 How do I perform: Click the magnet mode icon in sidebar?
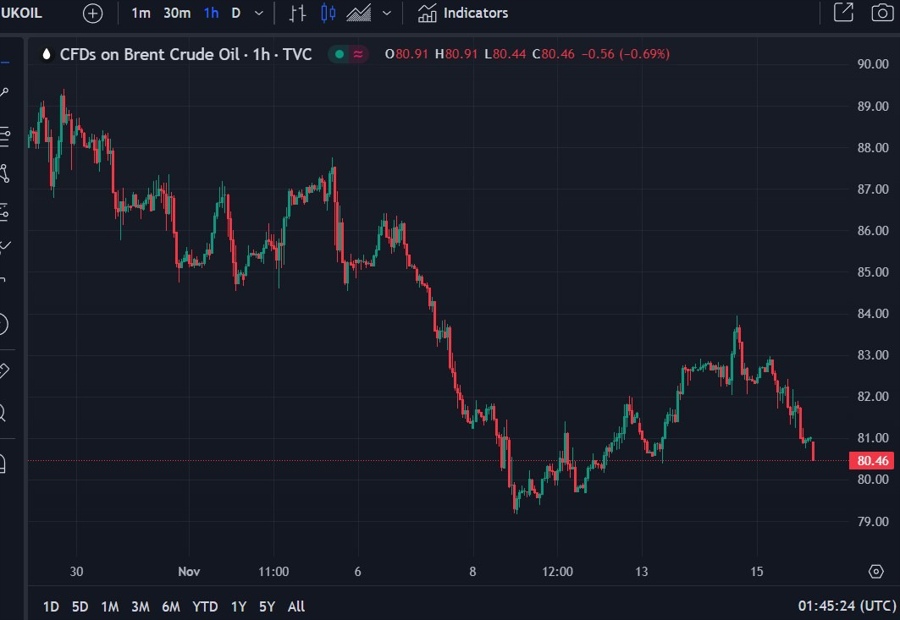2,463
